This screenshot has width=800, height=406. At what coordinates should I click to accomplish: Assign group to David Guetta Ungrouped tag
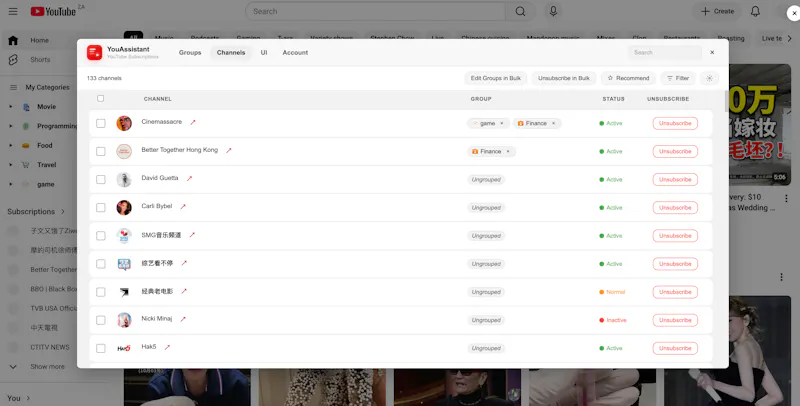486,180
